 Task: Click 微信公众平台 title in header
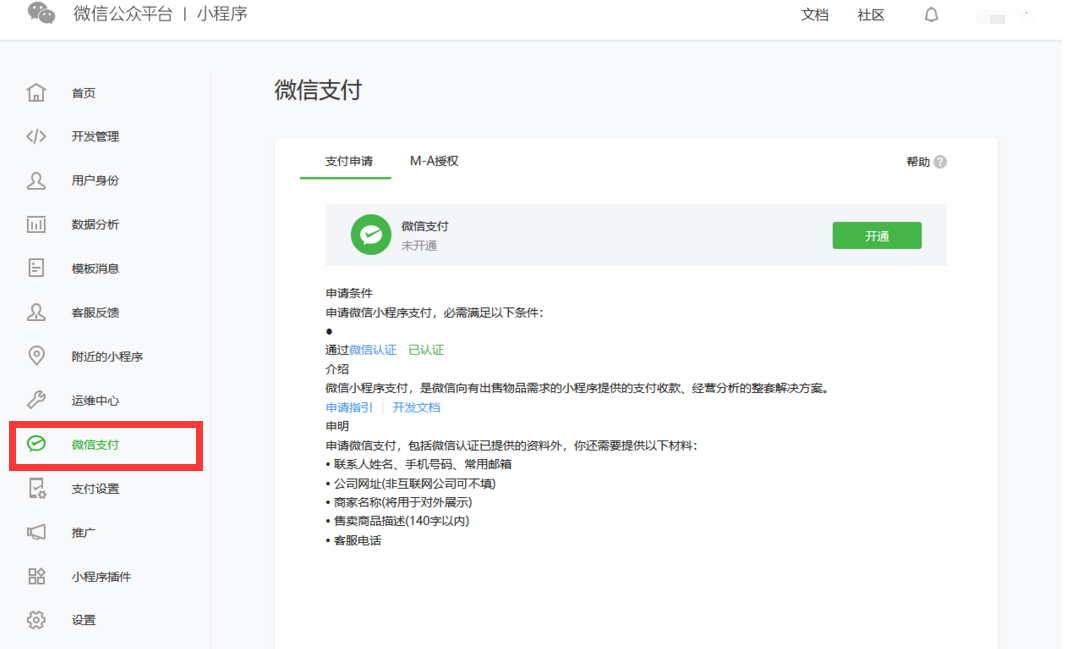coord(123,14)
